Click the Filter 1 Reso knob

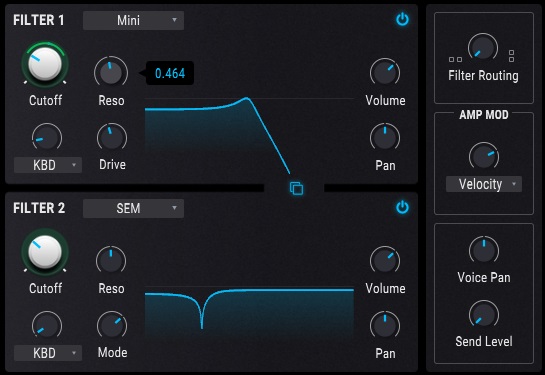[x=111, y=73]
